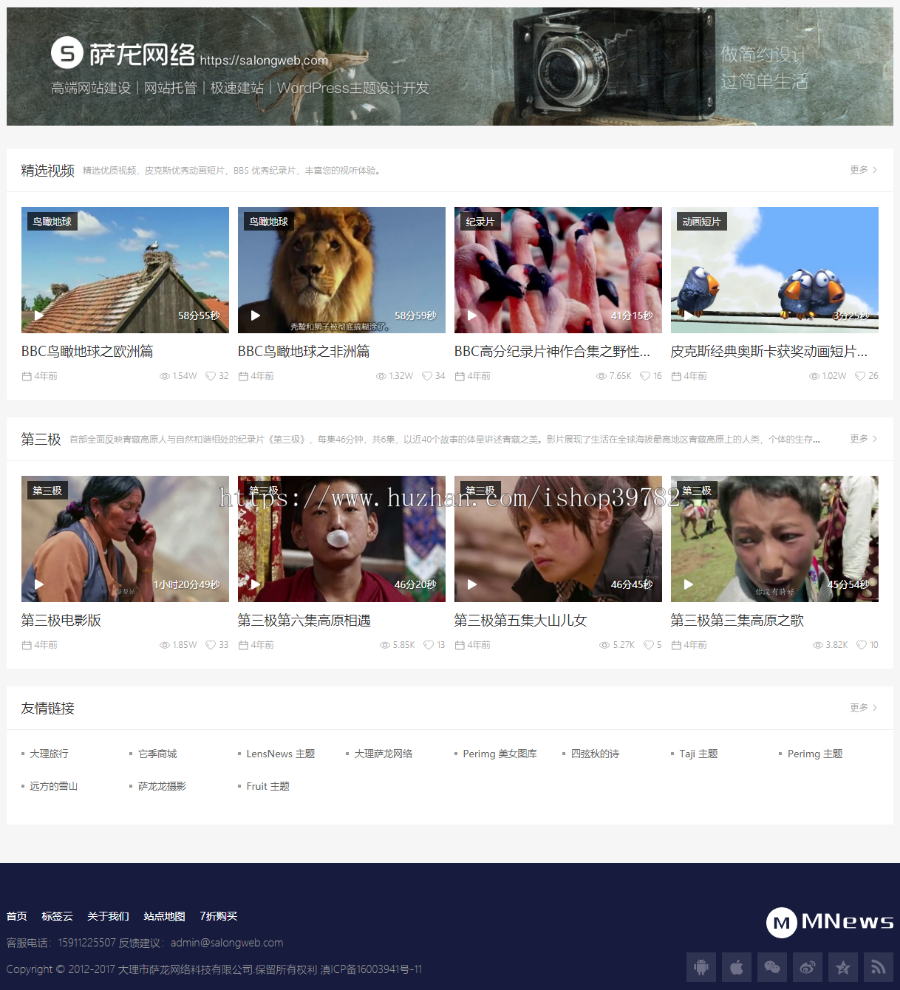The image size is (900, 990).
Task: Click the 动画短片 tag on the birds video
Action: (x=702, y=222)
